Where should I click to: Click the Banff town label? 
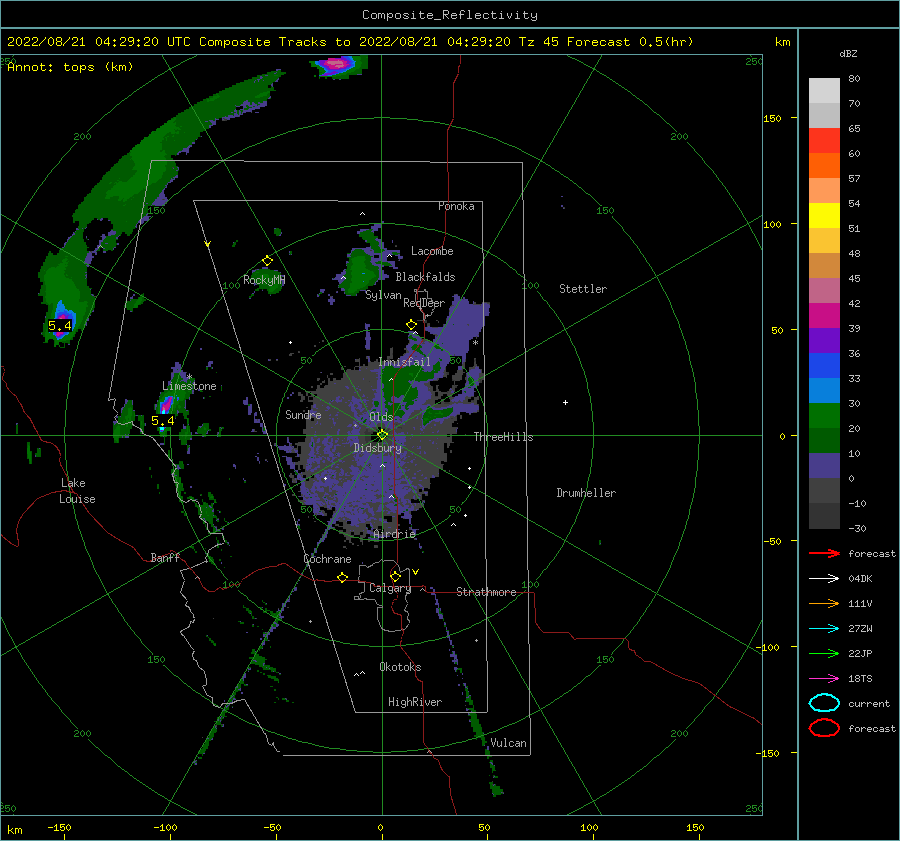pos(165,557)
